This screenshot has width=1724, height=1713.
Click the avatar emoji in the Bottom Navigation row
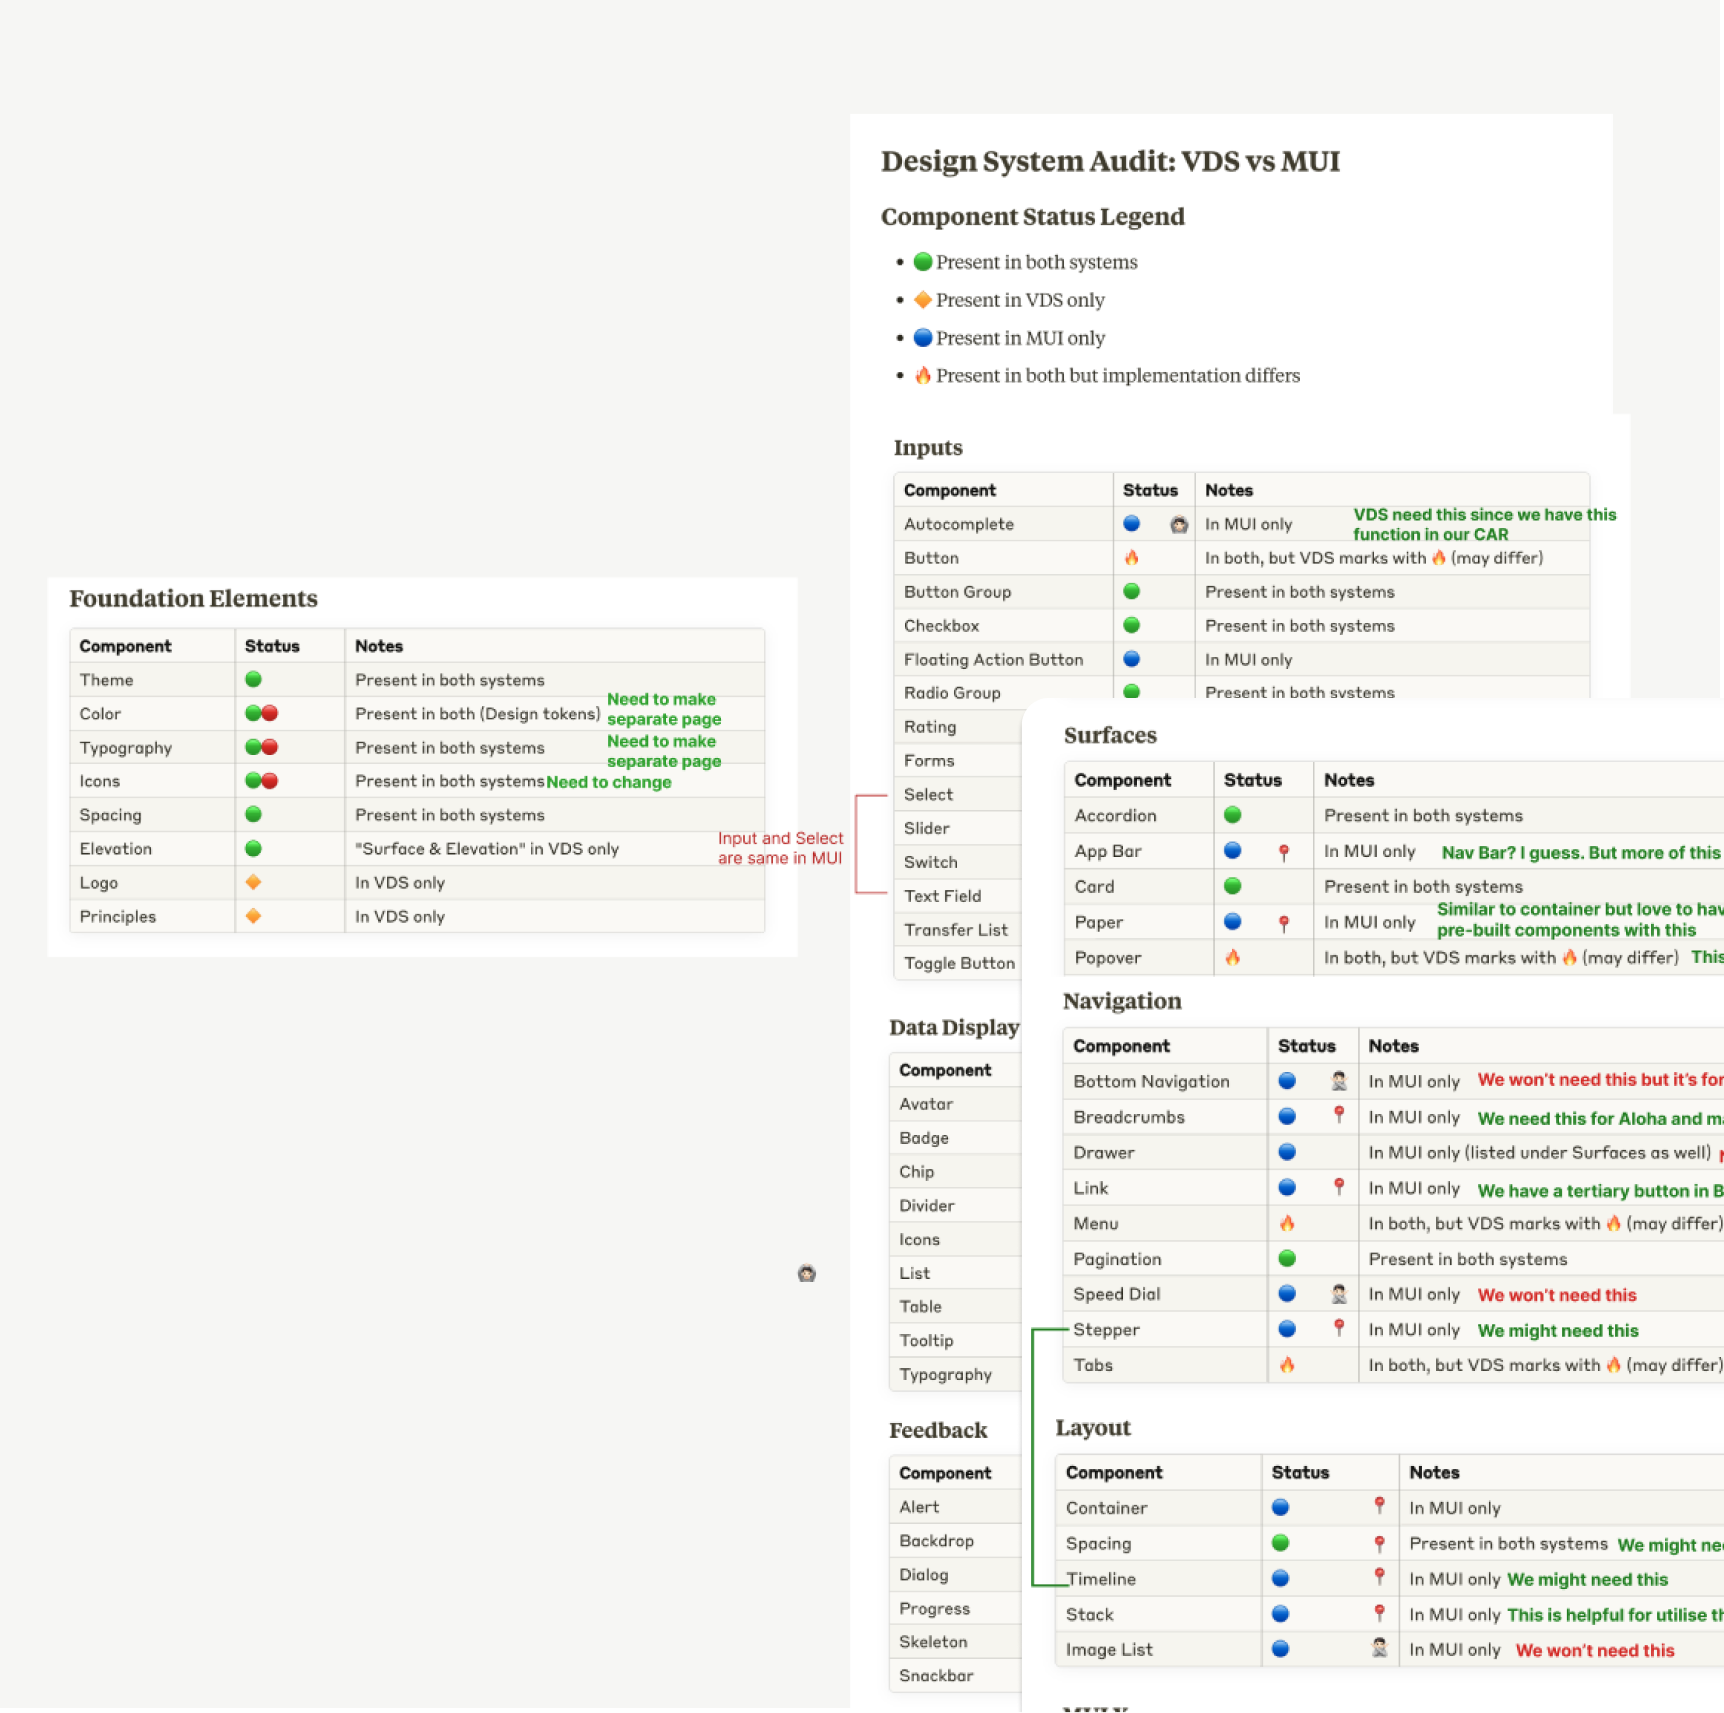tap(1339, 1081)
